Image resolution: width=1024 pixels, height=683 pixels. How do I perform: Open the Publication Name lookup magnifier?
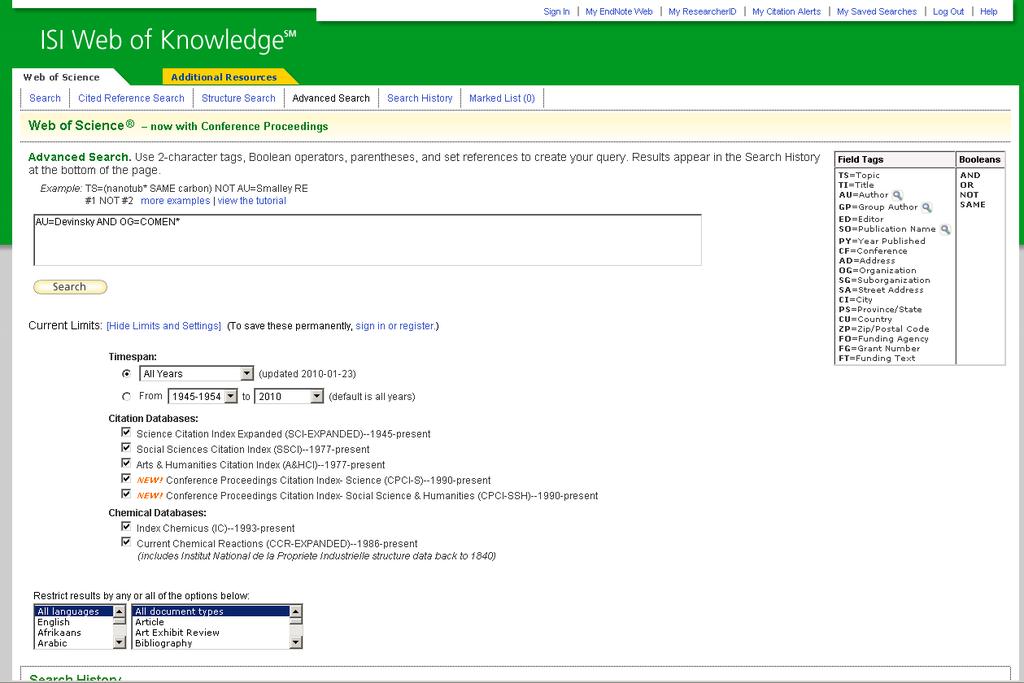point(945,230)
